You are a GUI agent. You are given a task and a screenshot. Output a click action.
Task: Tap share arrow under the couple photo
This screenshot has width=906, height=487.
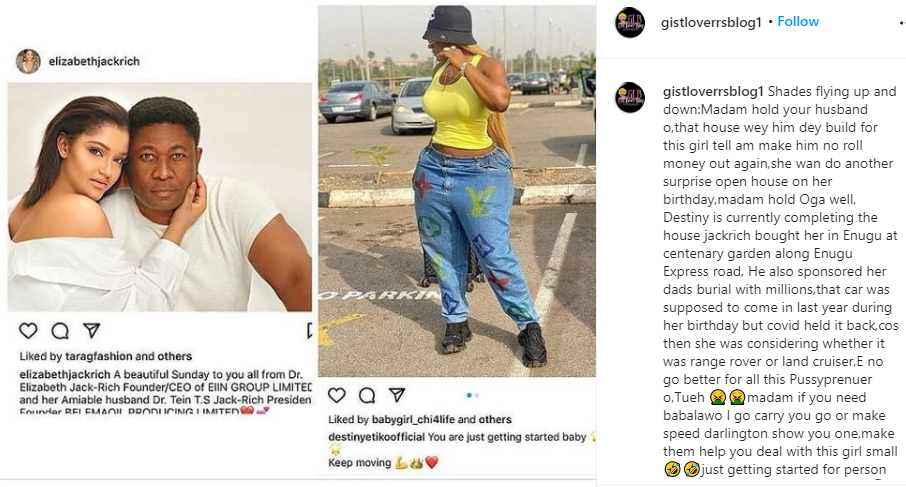91,330
